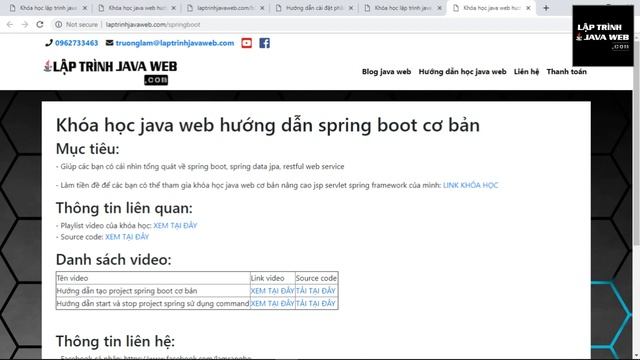Click the Khóa học java web main heading

pyautogui.click(x=268, y=125)
